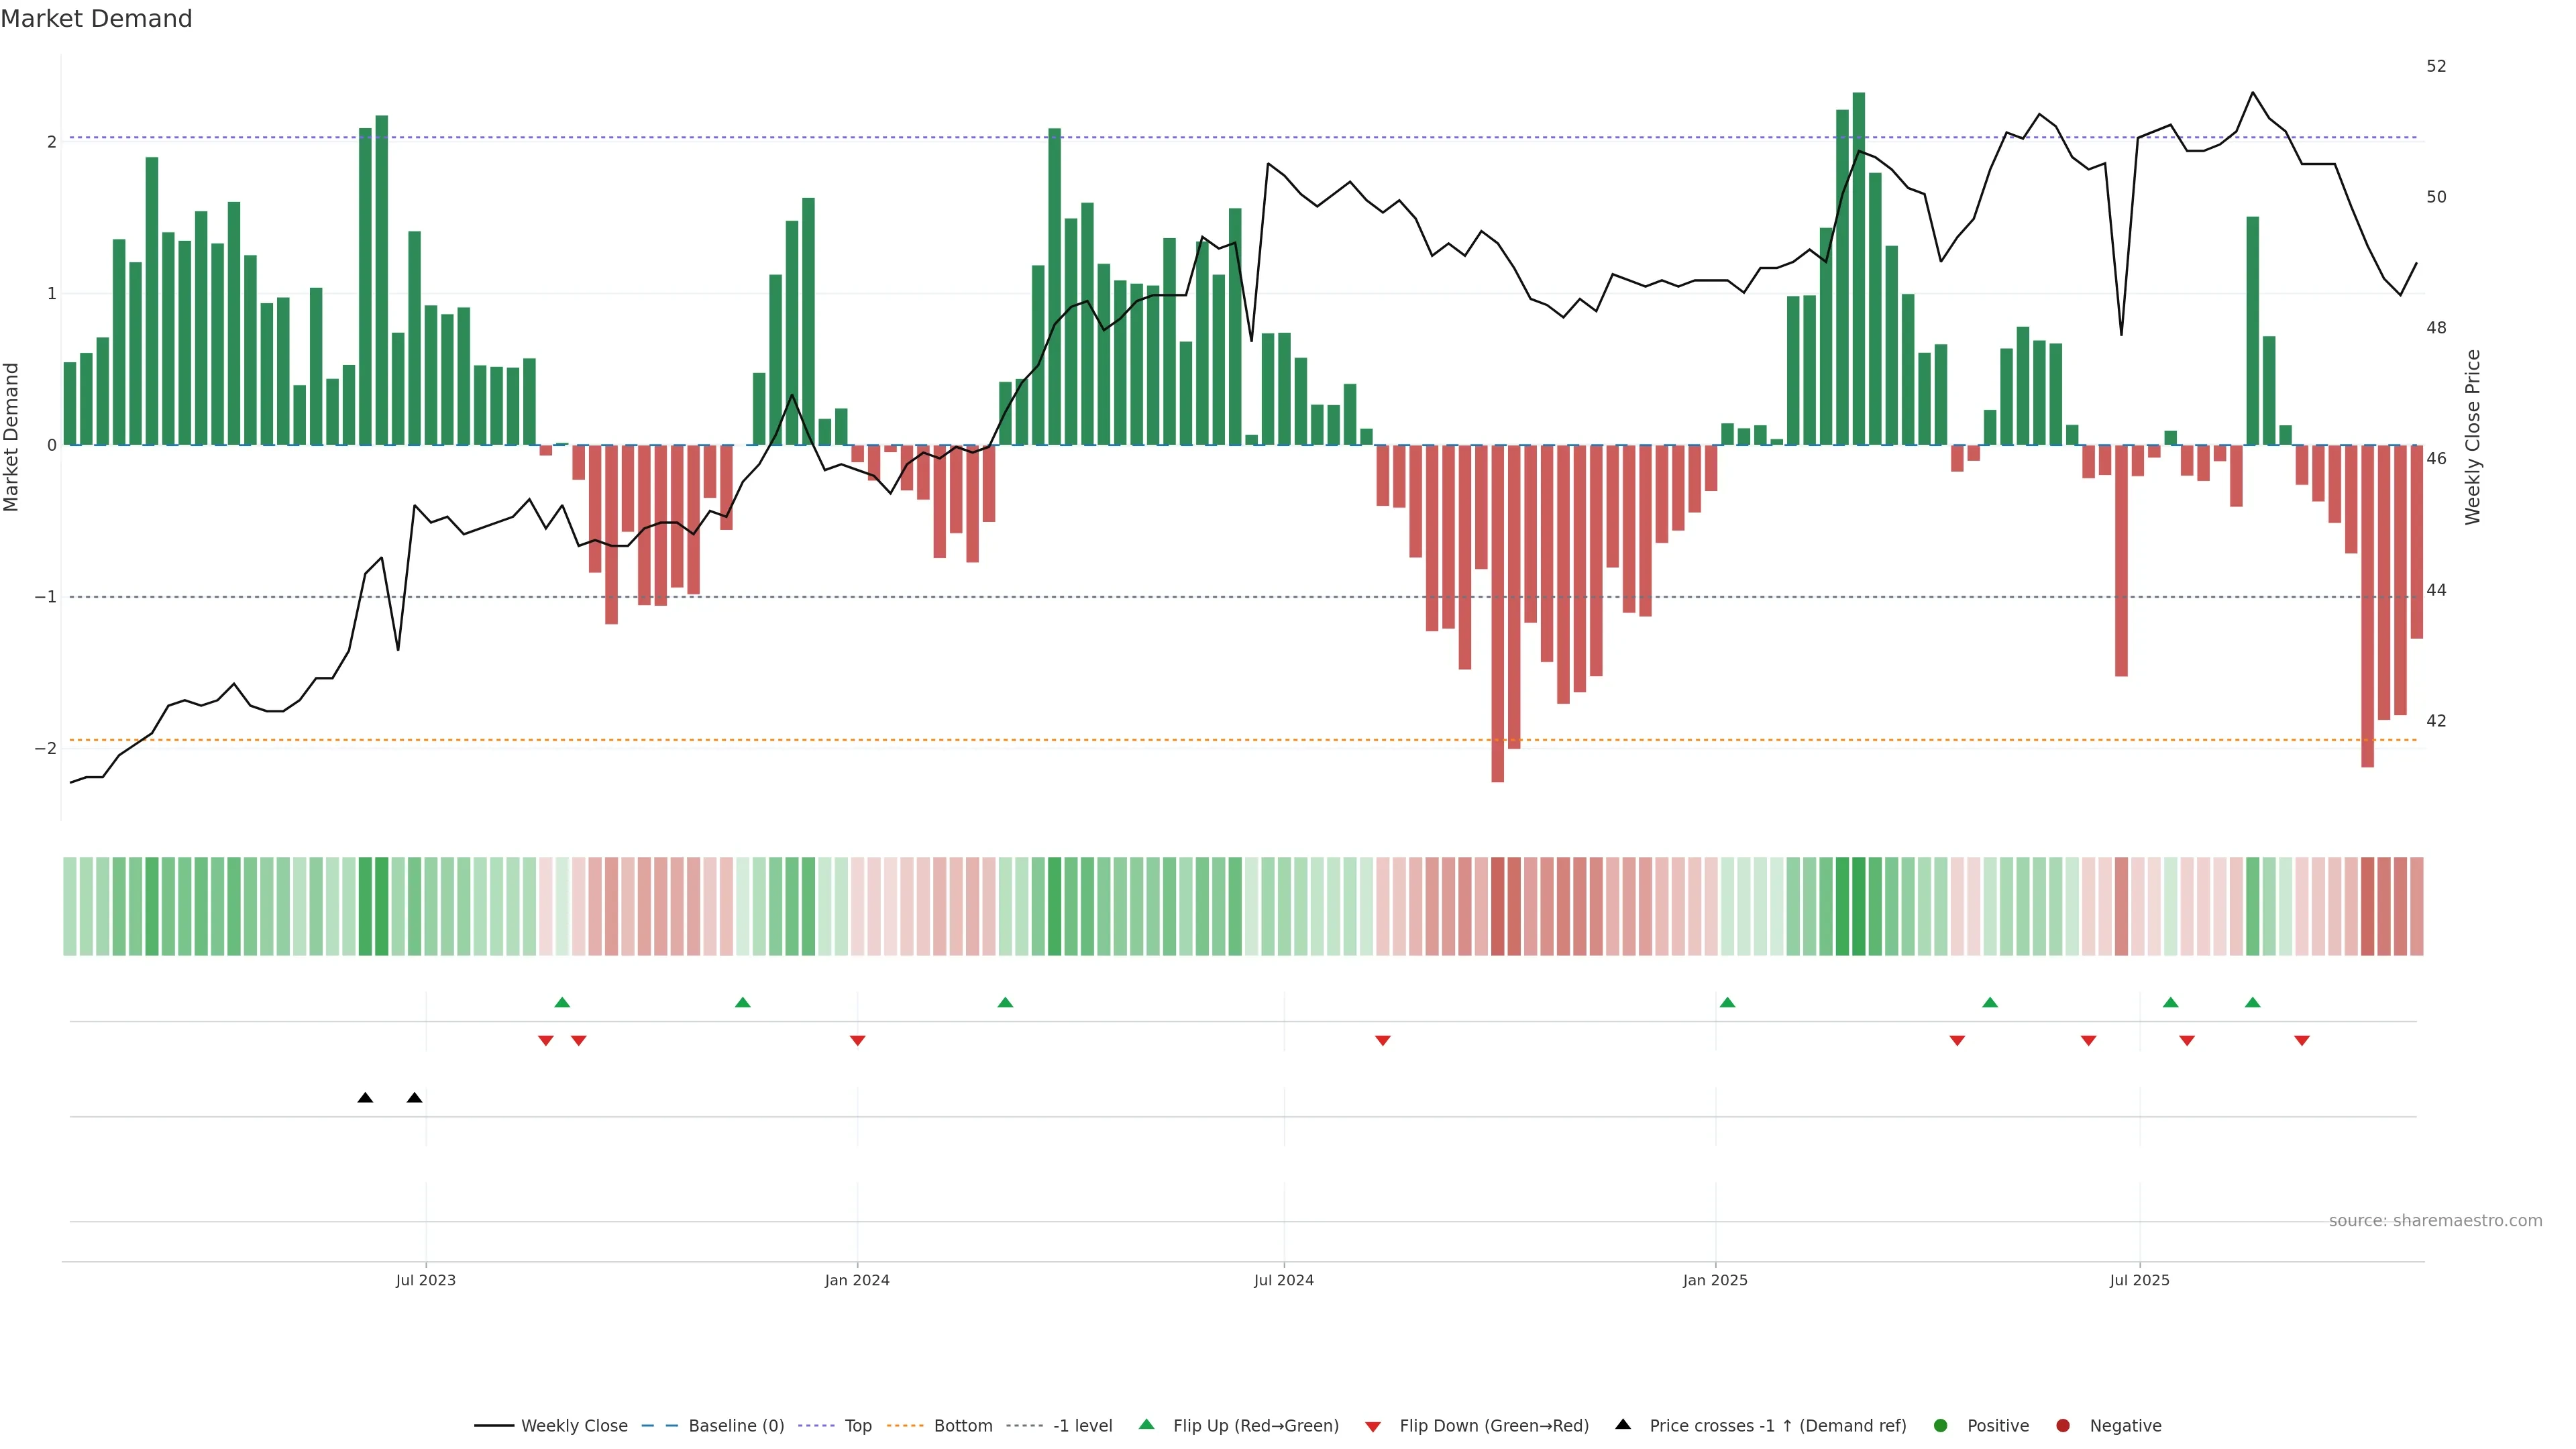Click the sharemaestro.com source text
Image resolution: width=2576 pixels, height=1449 pixels.
pyautogui.click(x=2435, y=1220)
